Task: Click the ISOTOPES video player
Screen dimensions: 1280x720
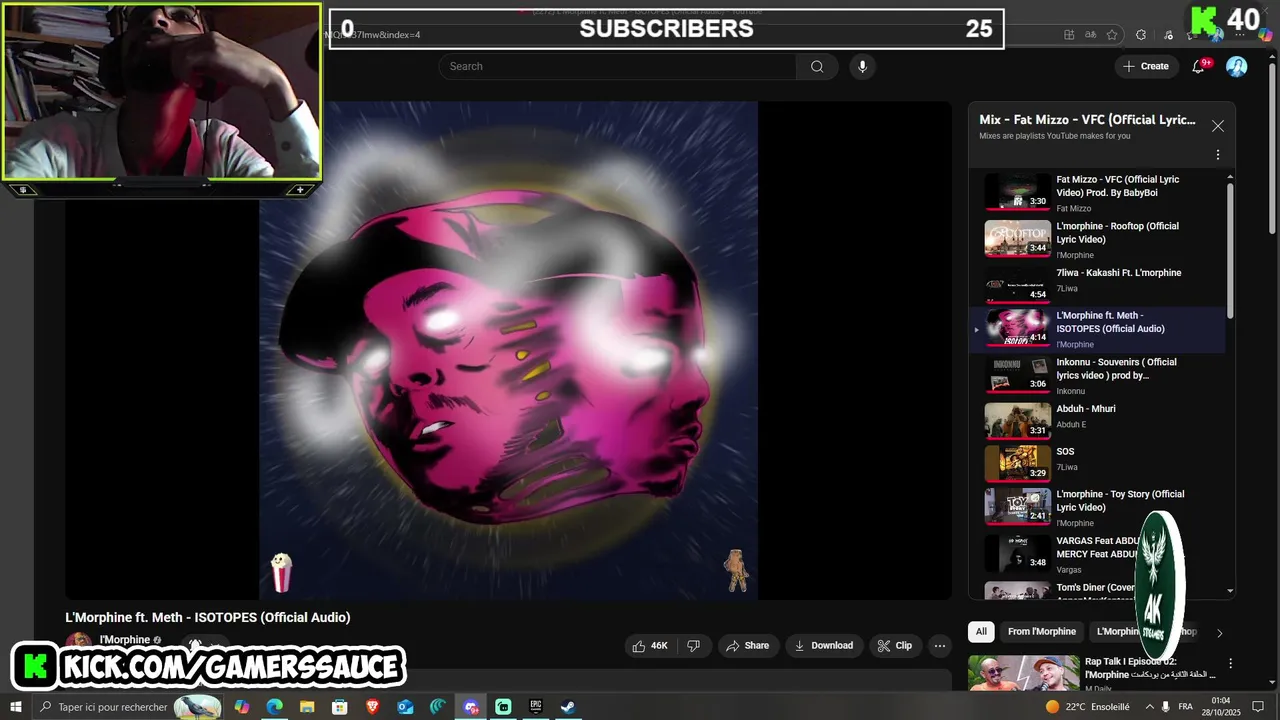Action: (508, 350)
